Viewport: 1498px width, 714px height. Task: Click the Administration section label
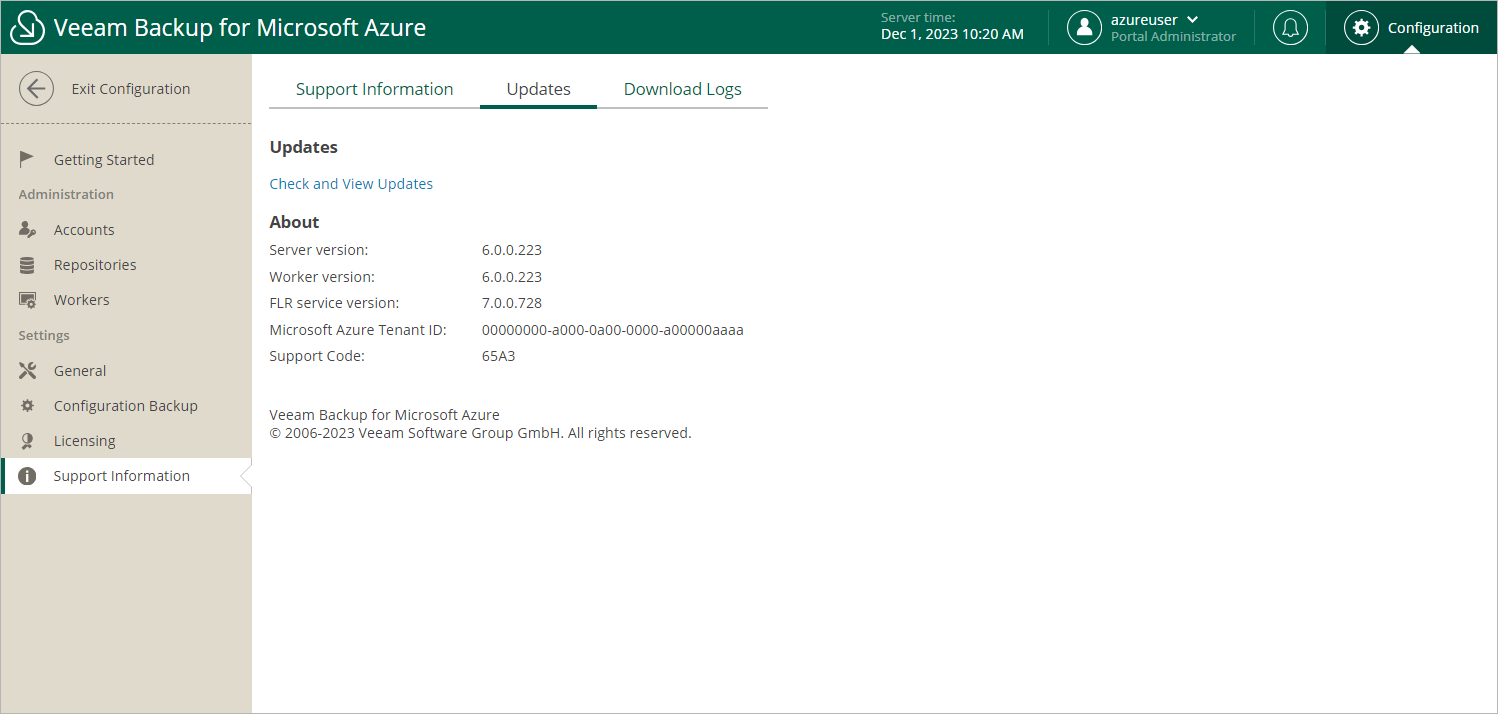[66, 195]
